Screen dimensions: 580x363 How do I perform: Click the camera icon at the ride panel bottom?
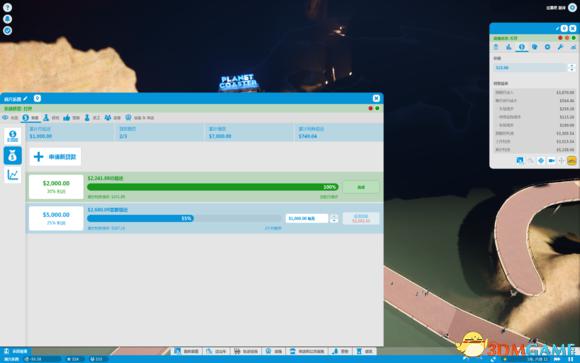click(x=551, y=161)
